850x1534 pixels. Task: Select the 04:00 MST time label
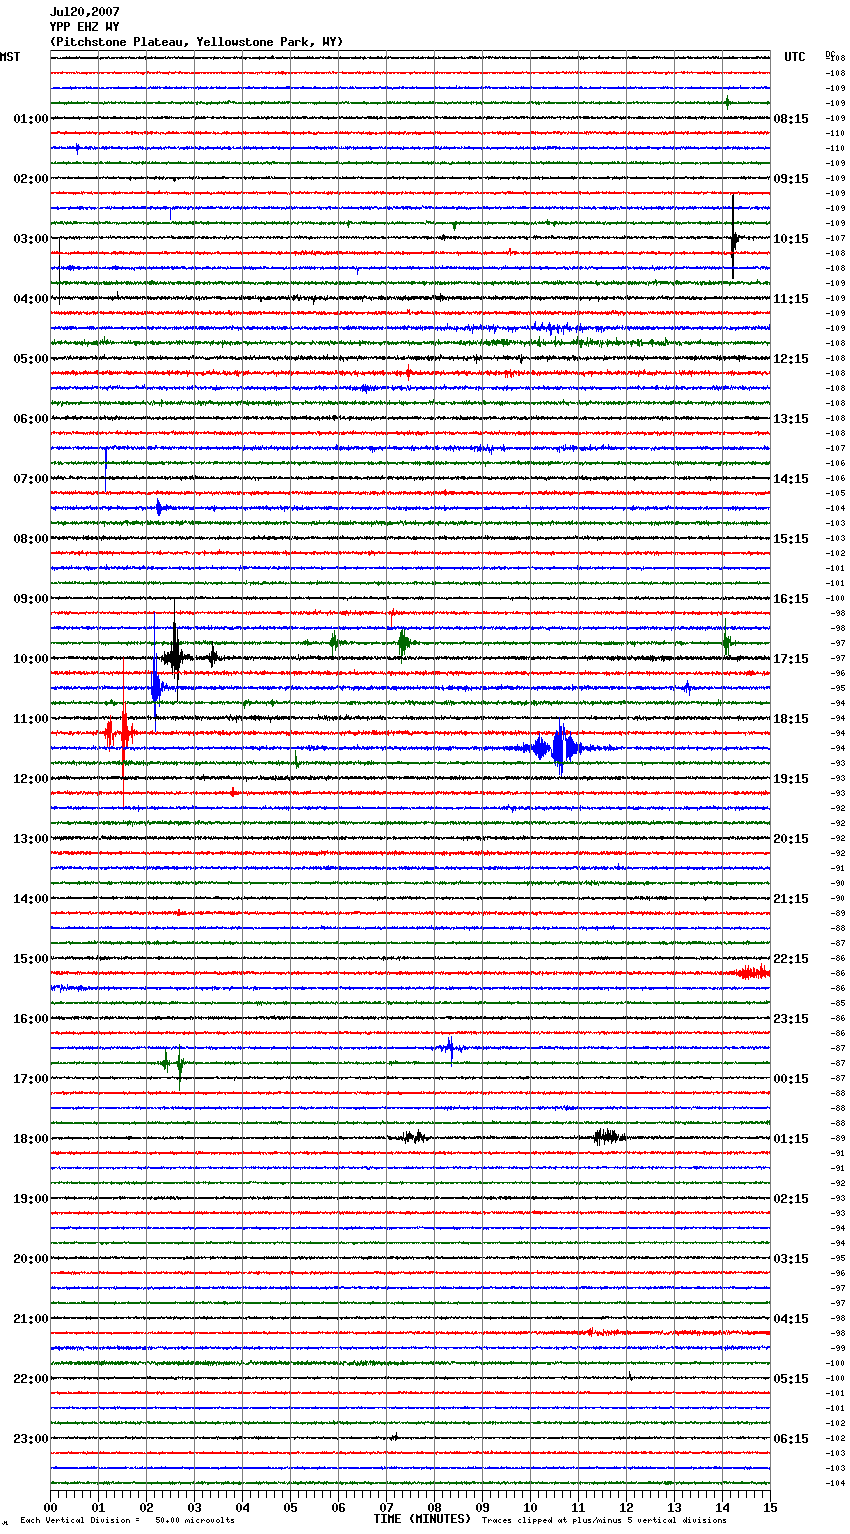[x=31, y=299]
